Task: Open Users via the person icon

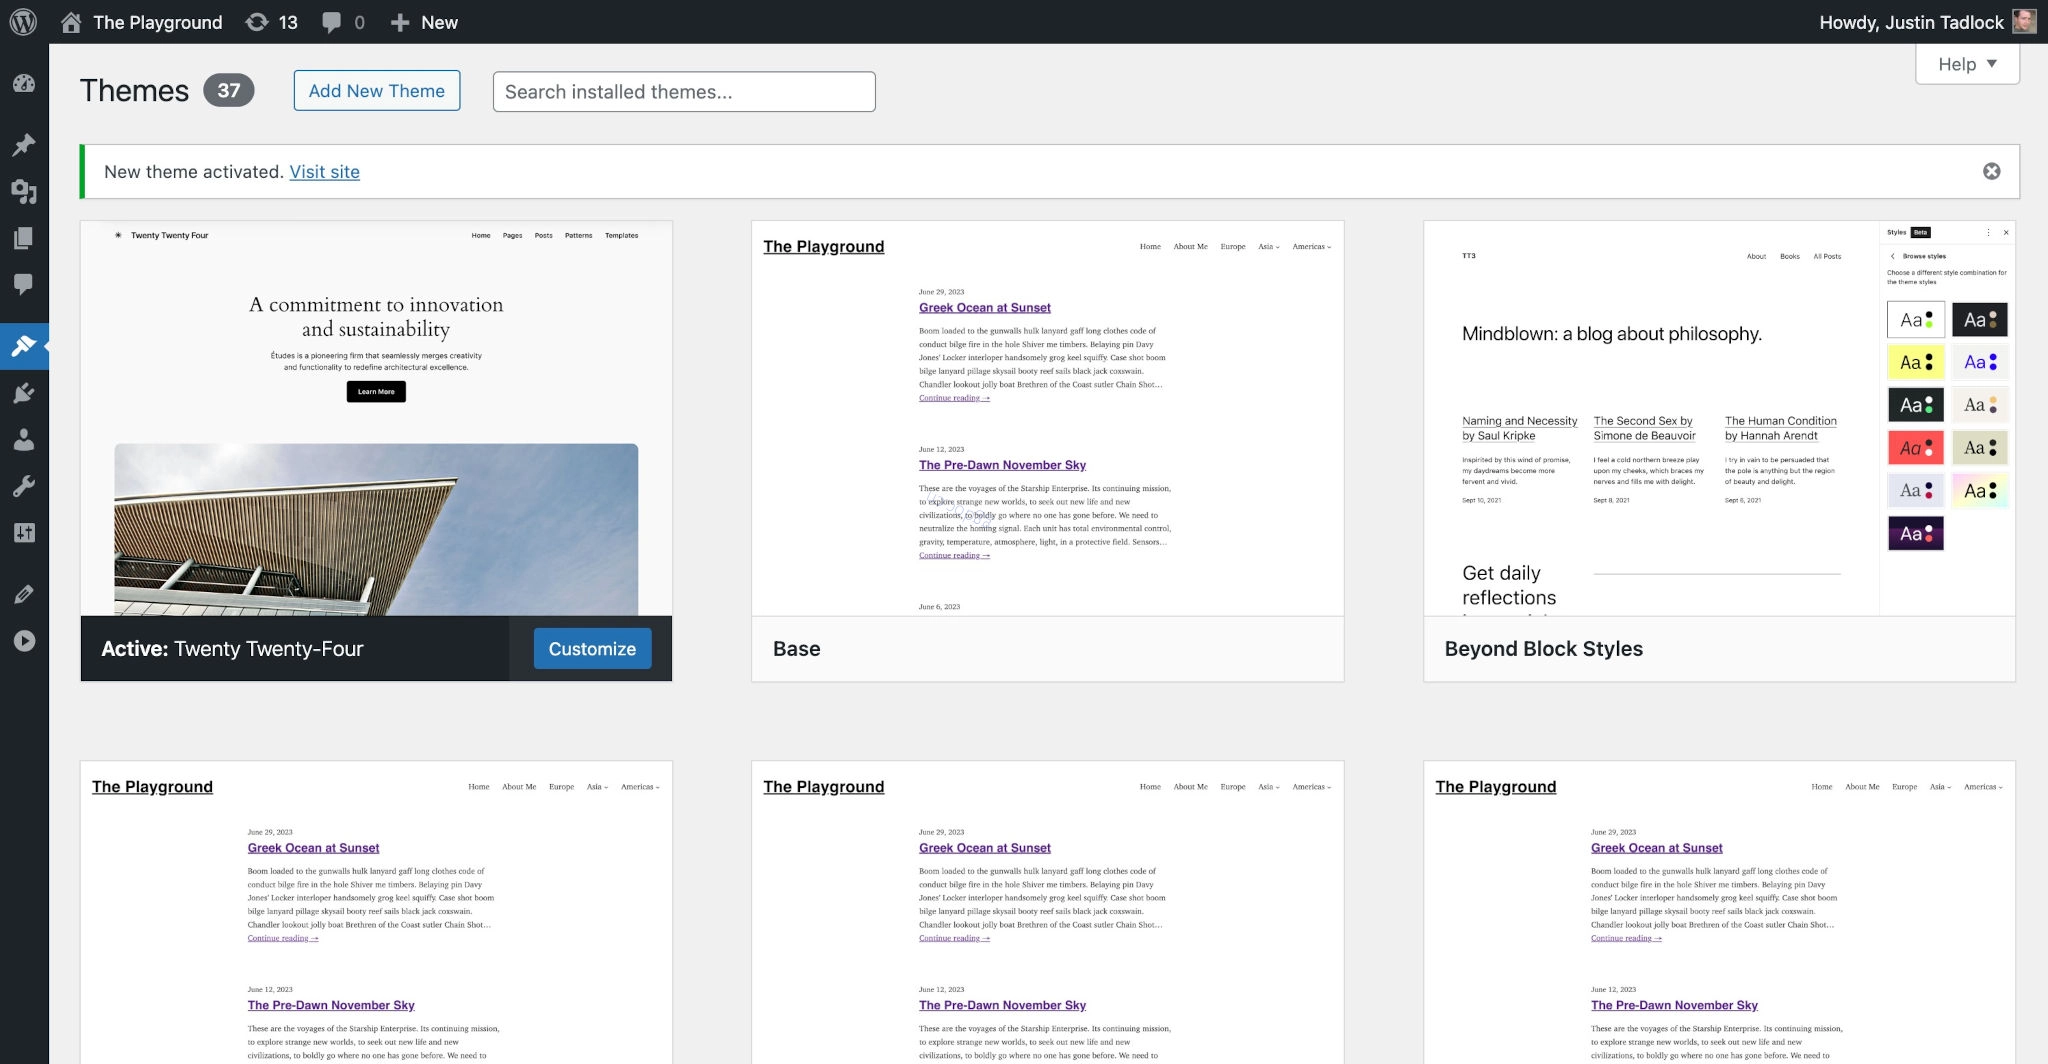Action: click(x=24, y=440)
